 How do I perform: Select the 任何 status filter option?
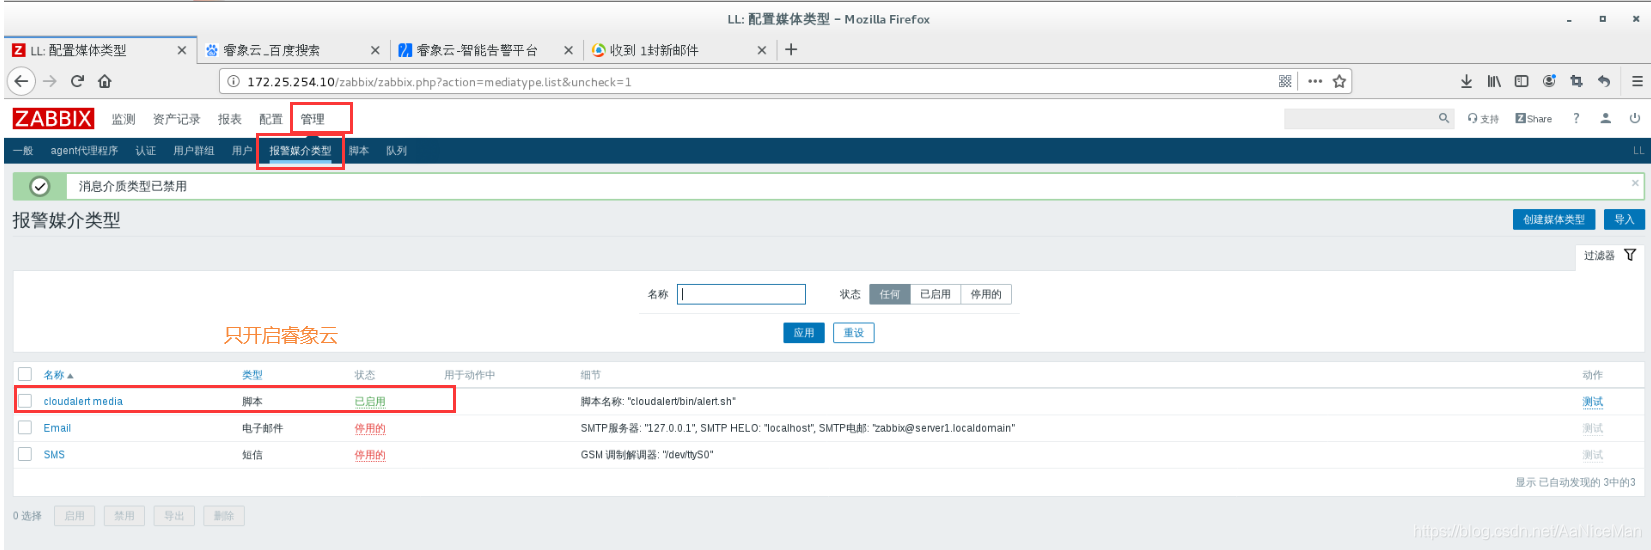click(x=890, y=294)
